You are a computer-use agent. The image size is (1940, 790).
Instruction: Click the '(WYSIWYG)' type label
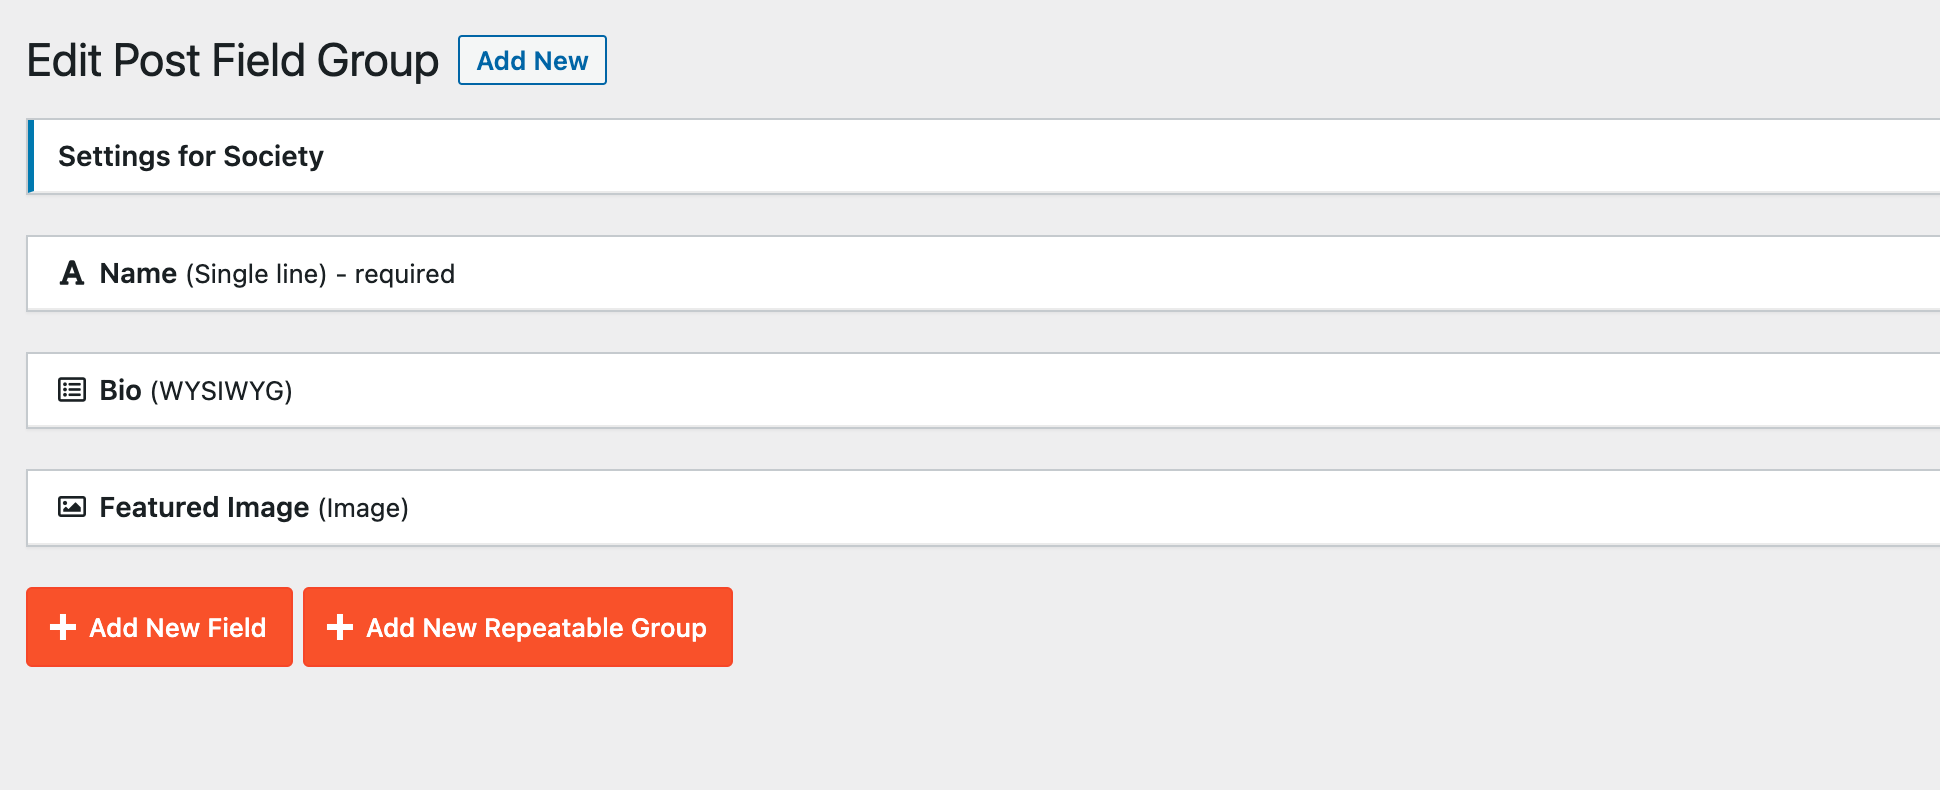click(221, 391)
